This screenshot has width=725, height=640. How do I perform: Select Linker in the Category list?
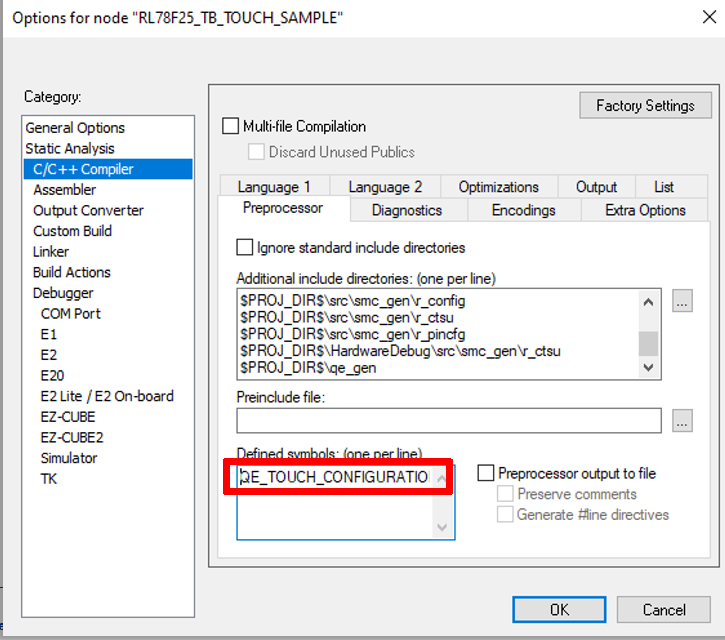[51, 251]
